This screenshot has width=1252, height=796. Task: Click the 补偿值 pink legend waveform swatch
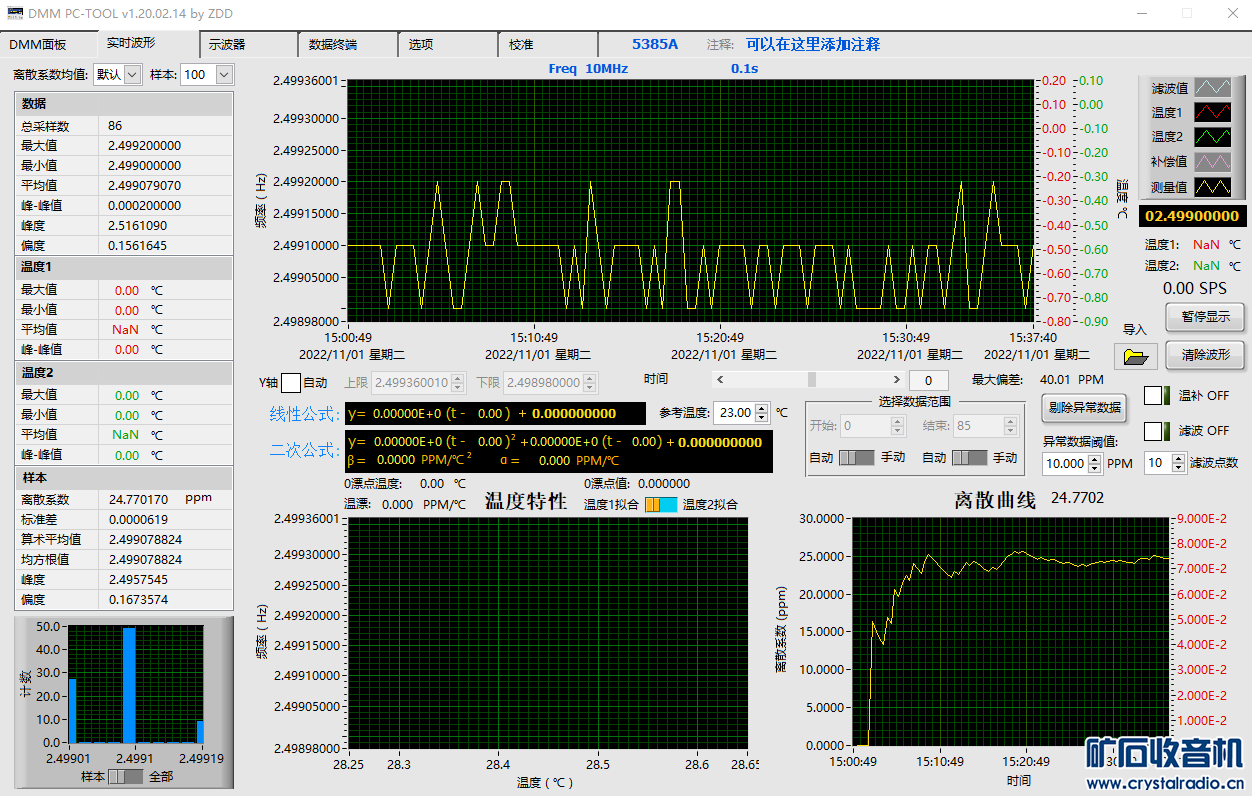1215,161
